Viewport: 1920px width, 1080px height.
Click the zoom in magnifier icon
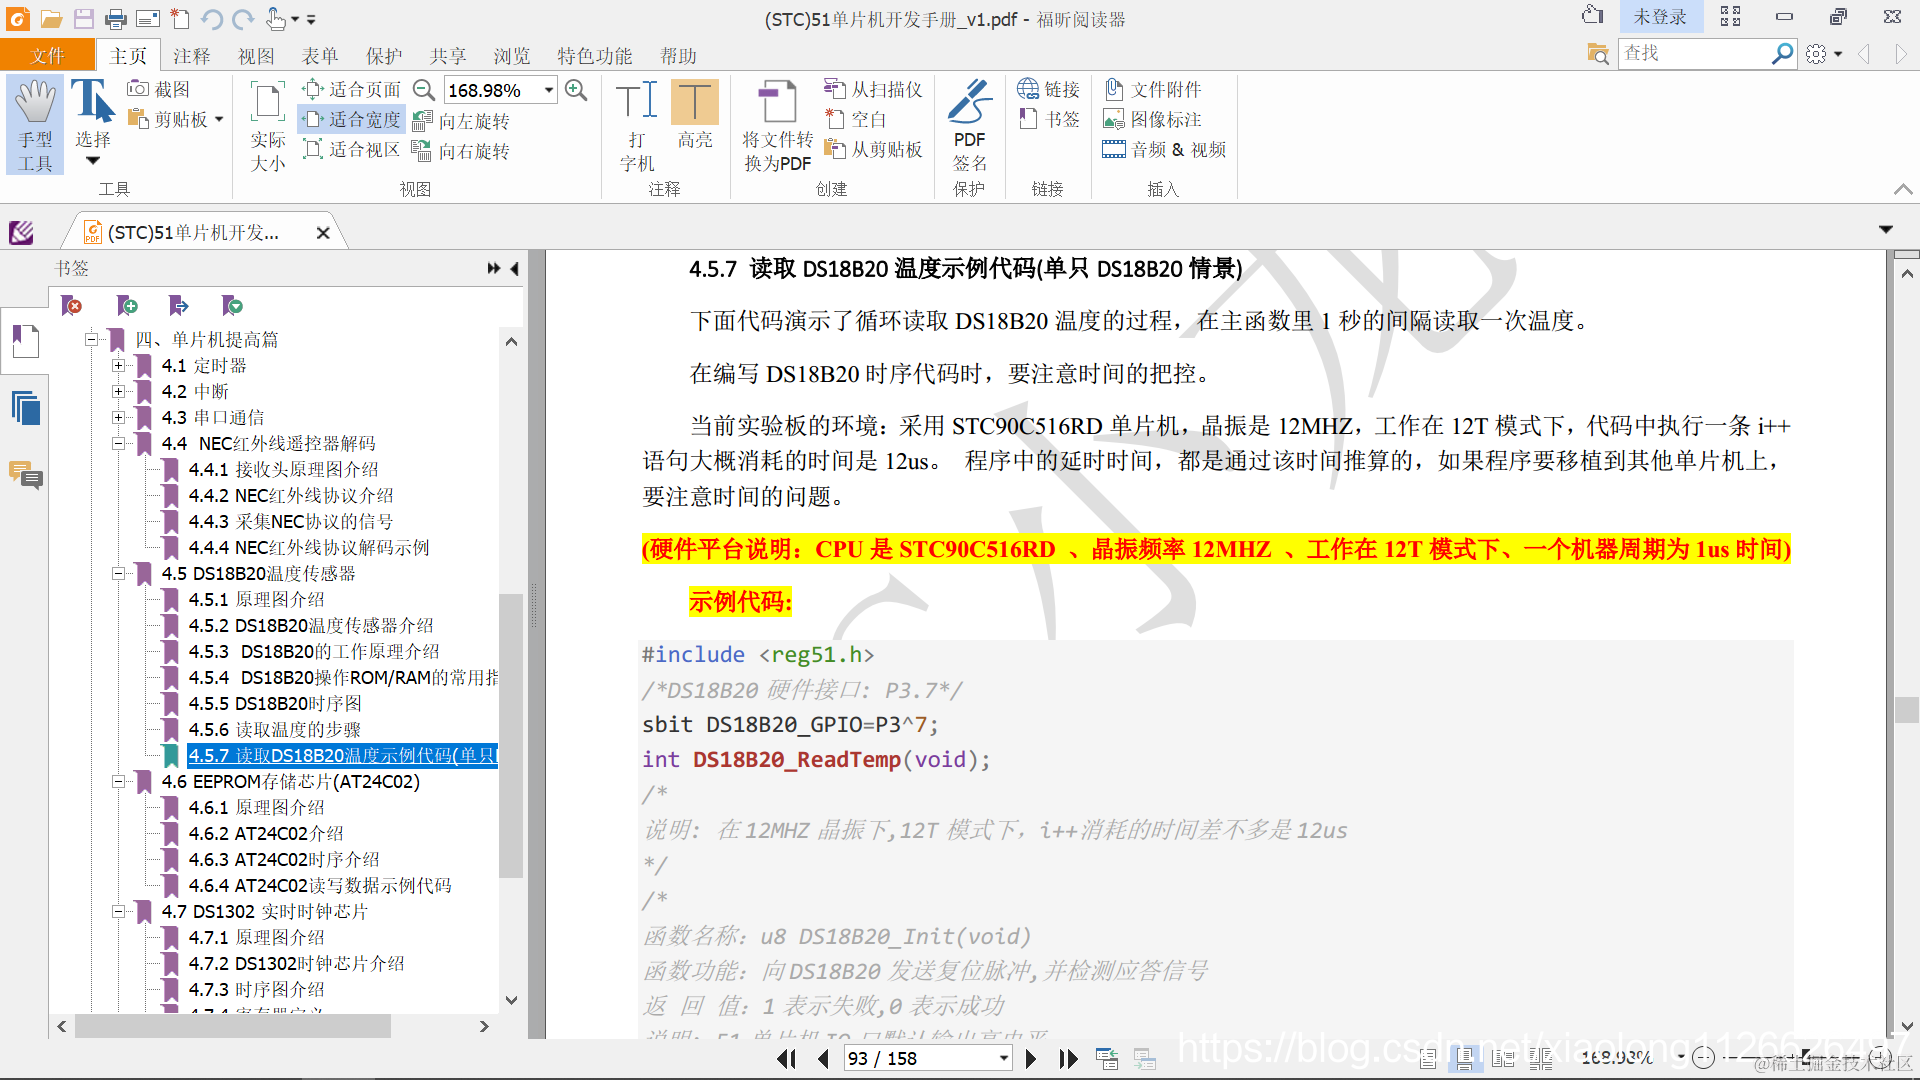click(576, 90)
